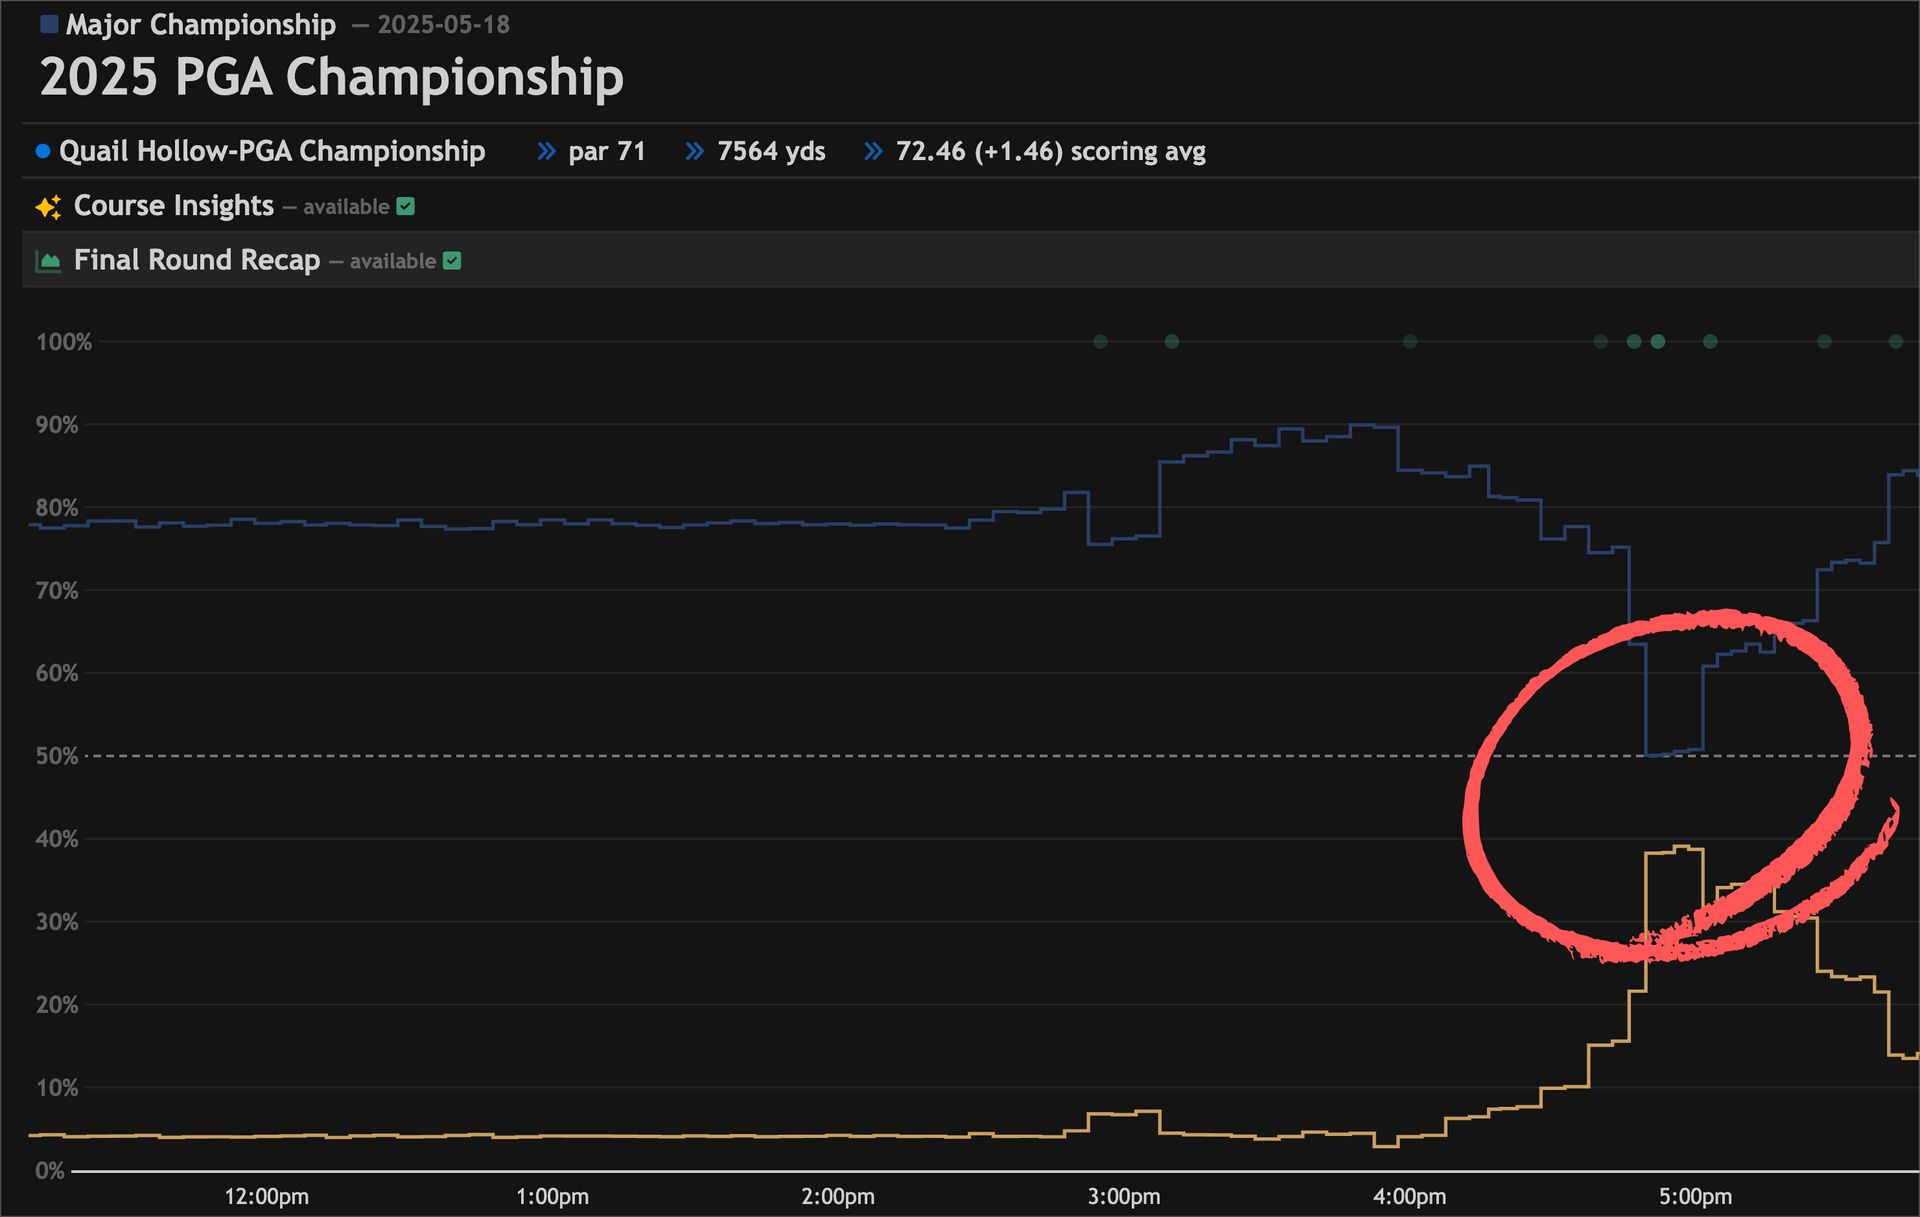This screenshot has width=1920, height=1217.
Task: Click the double-chevron icon before par 71
Action: (x=546, y=152)
